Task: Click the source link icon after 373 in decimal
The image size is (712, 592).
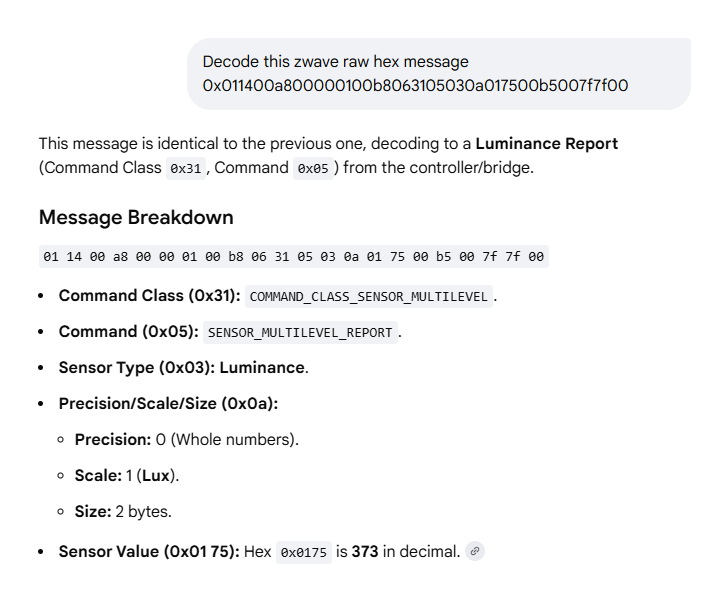Action: 475,551
